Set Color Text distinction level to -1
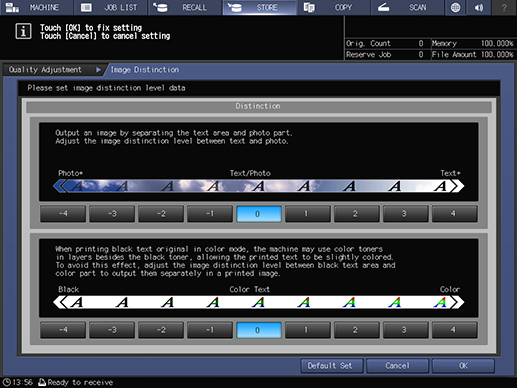This screenshot has height=388, width=517. point(210,330)
